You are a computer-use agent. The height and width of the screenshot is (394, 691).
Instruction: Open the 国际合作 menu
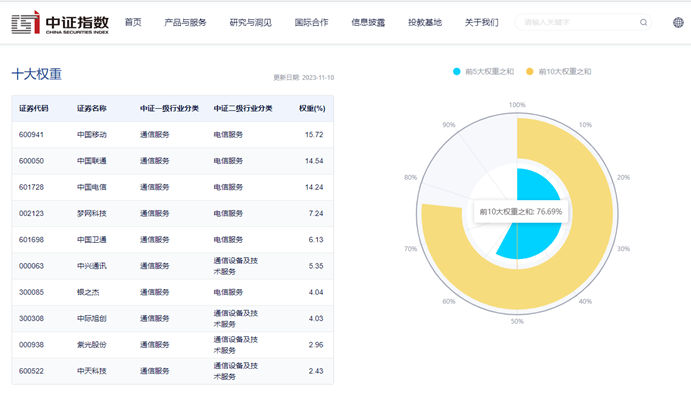[311, 22]
